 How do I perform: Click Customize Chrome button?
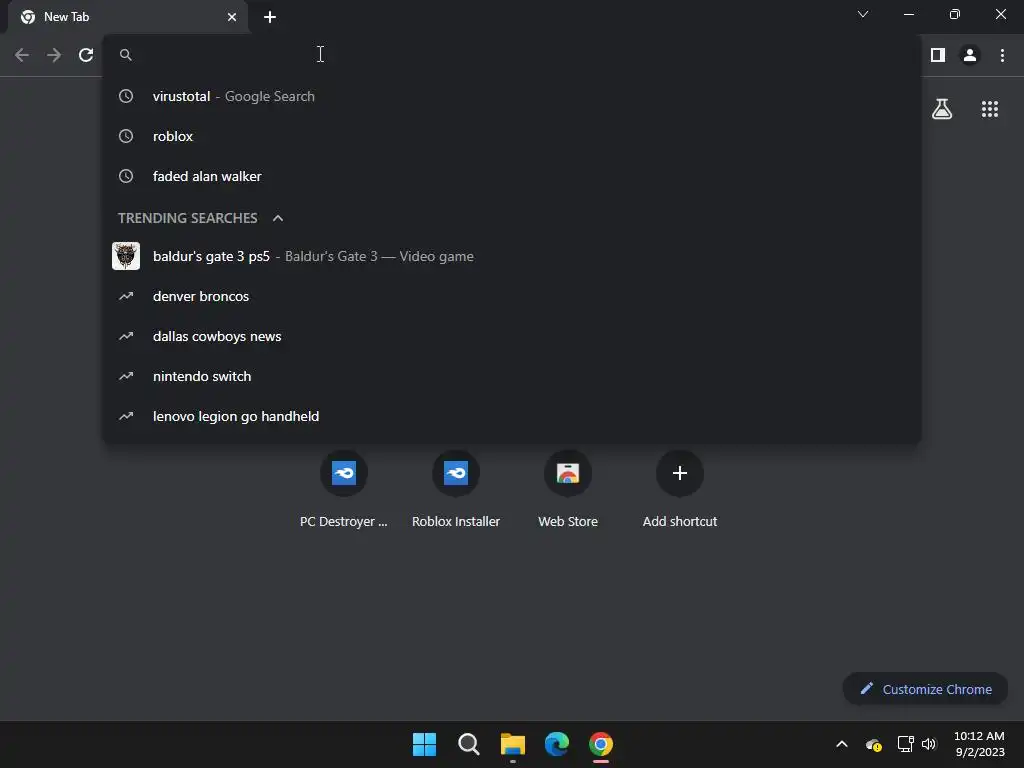pos(925,689)
